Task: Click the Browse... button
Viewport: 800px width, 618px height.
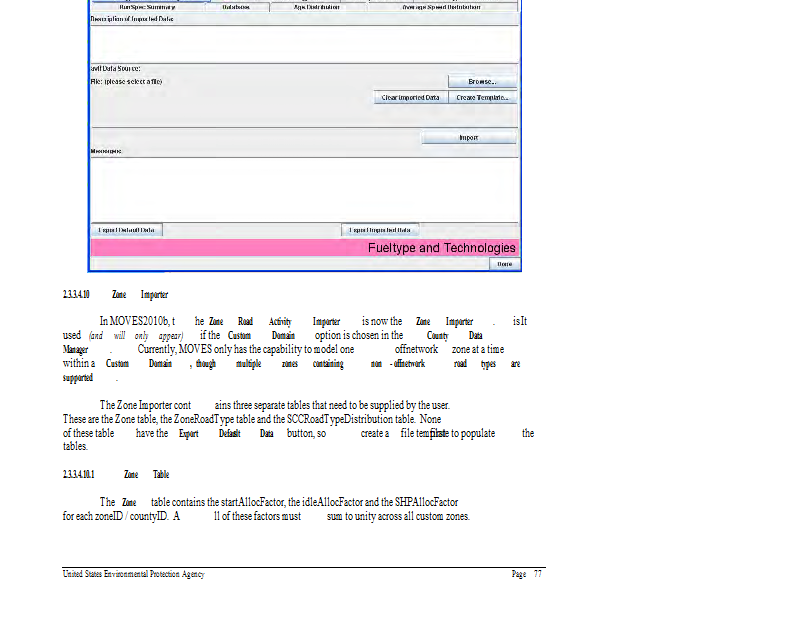Action: pos(482,81)
